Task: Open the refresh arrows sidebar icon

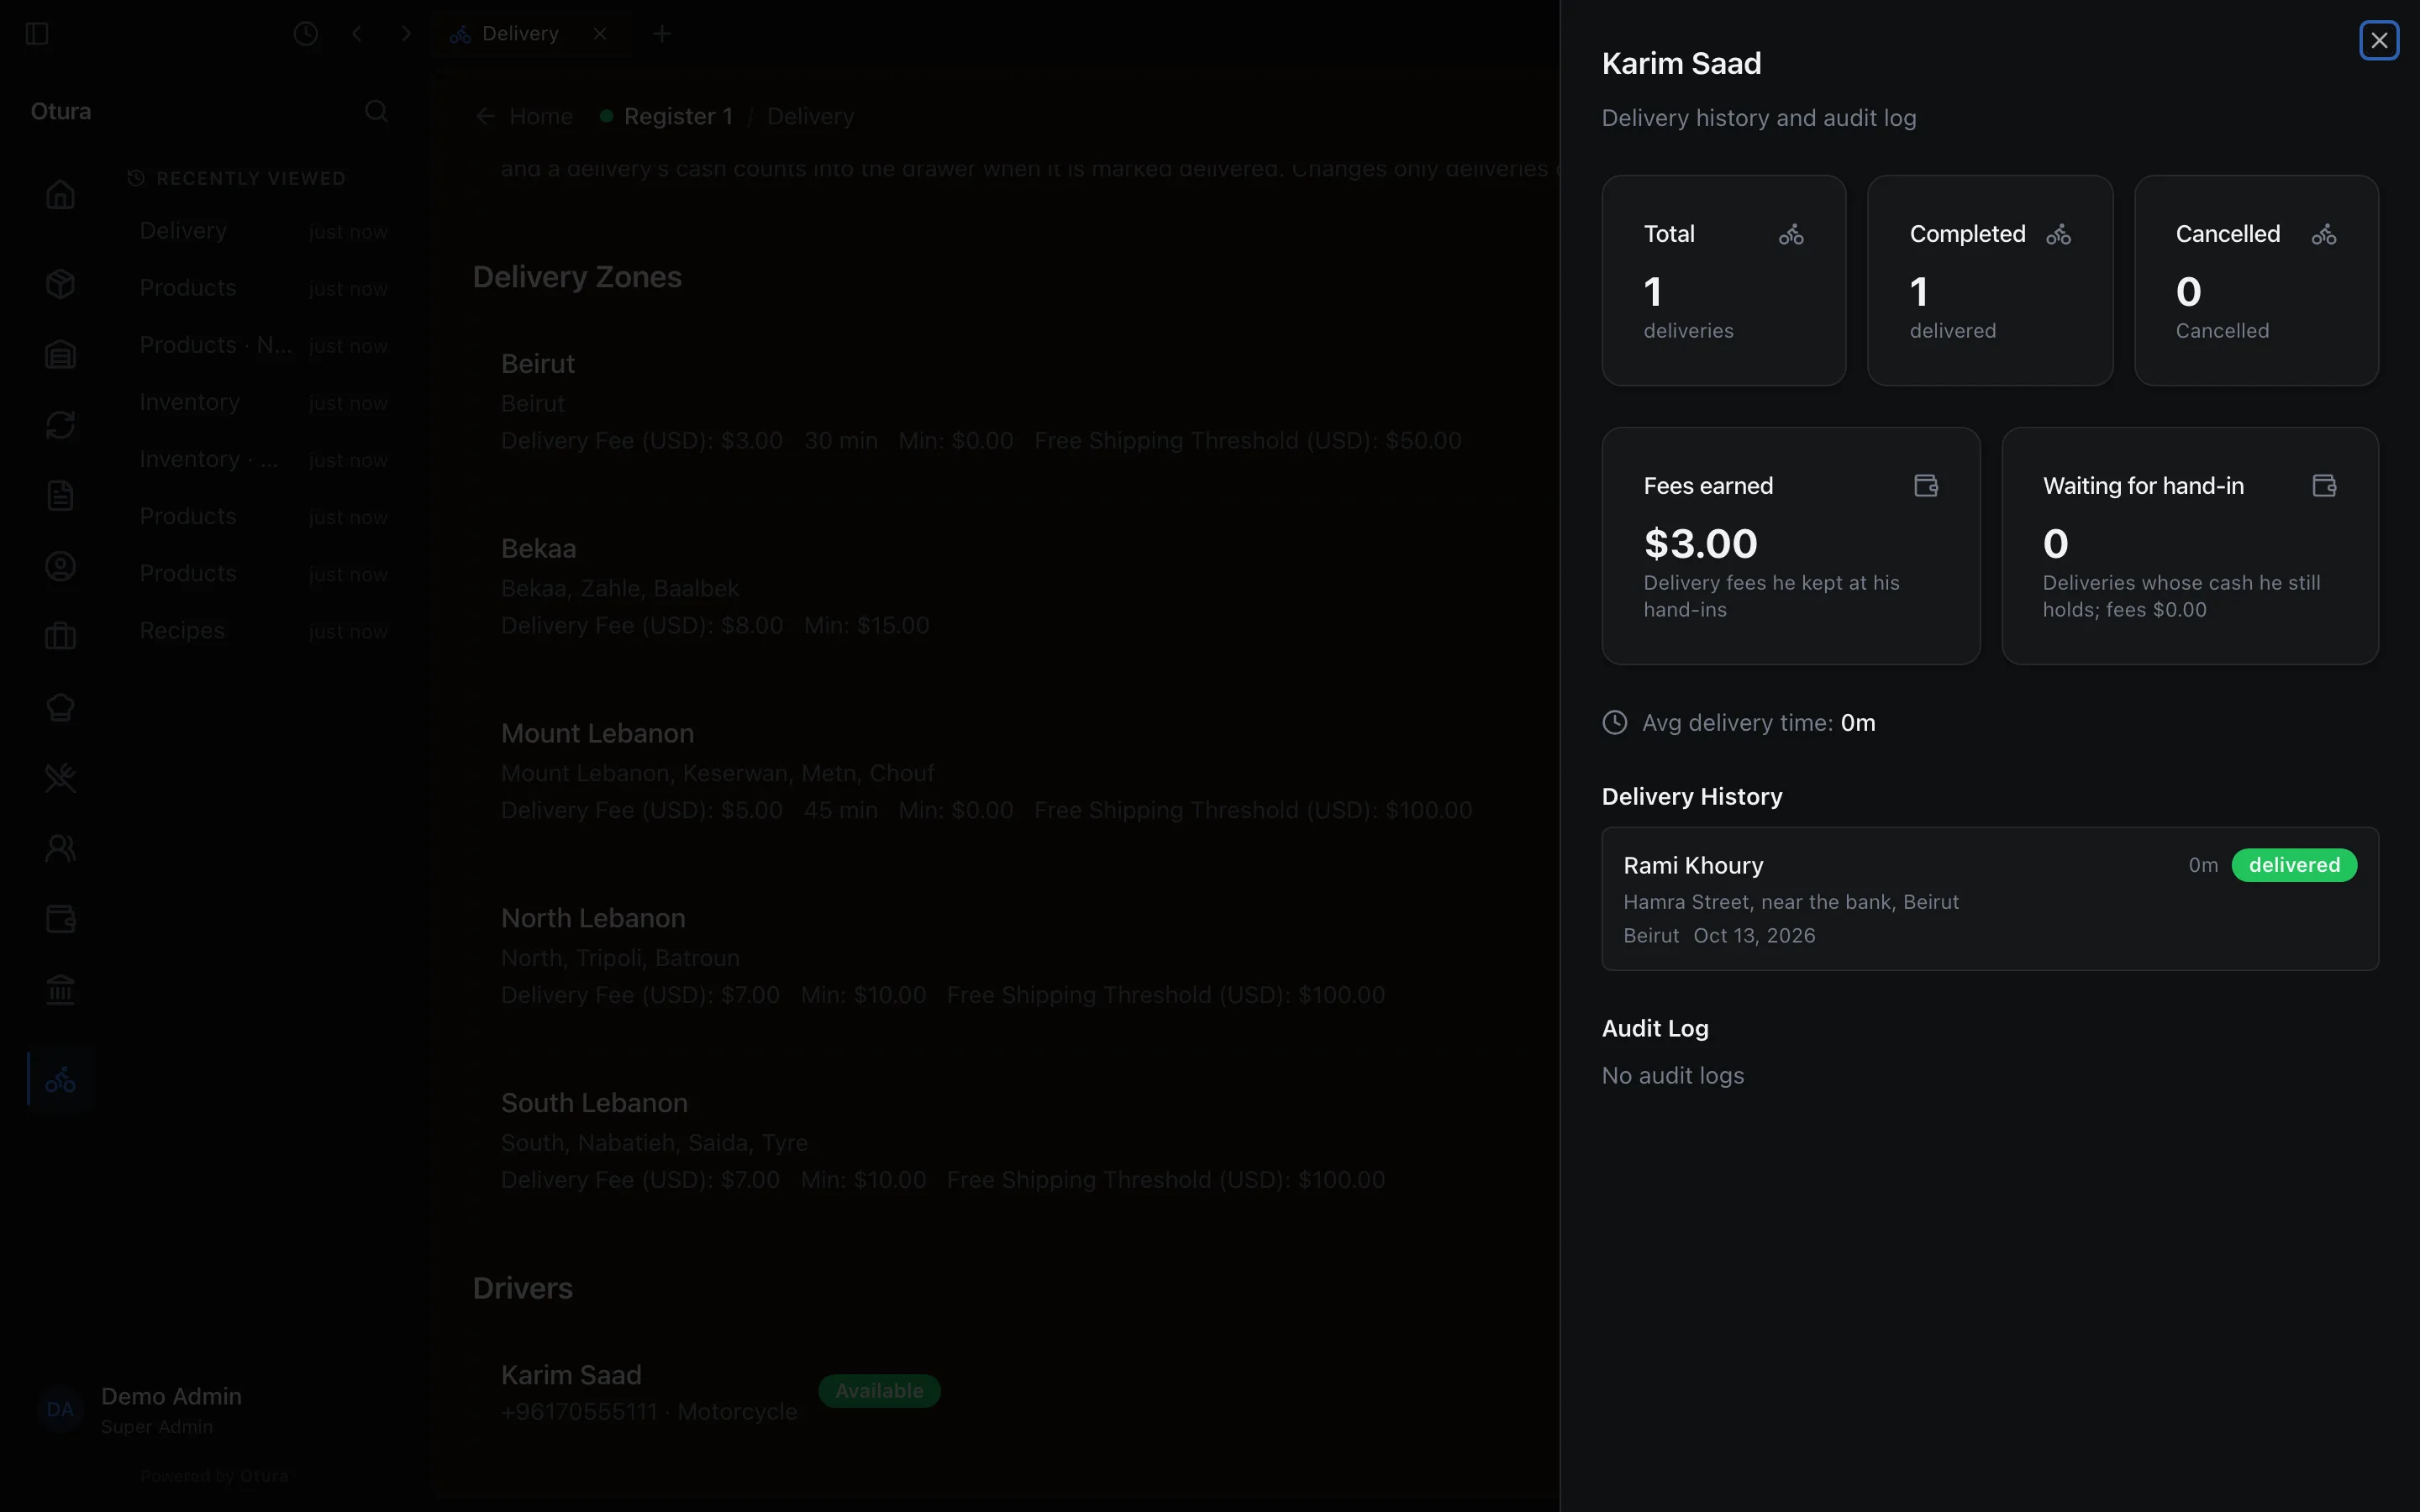Action: (60, 425)
